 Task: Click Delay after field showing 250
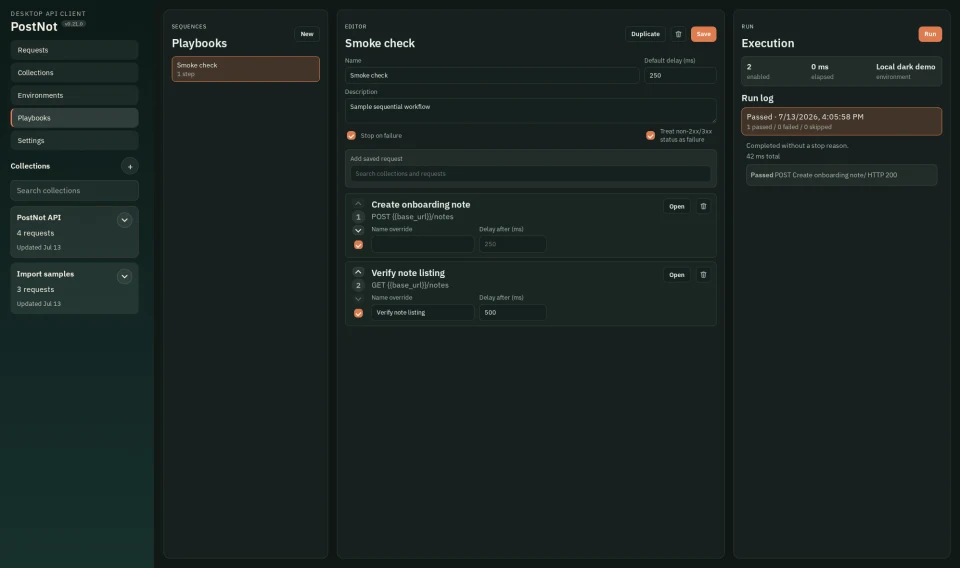coord(512,244)
